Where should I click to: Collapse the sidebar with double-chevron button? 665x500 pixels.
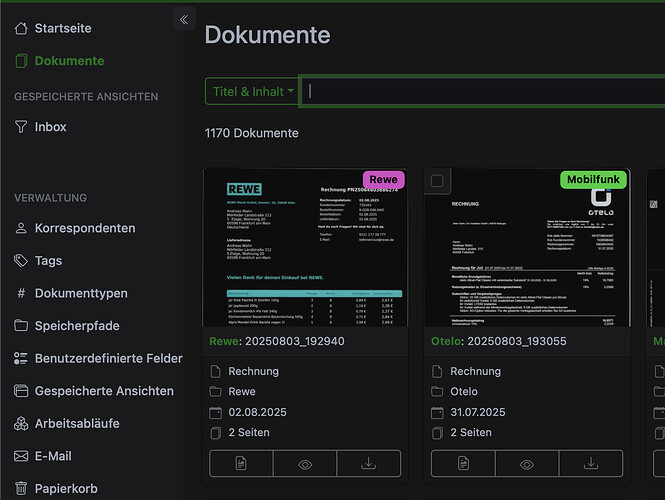coord(184,19)
